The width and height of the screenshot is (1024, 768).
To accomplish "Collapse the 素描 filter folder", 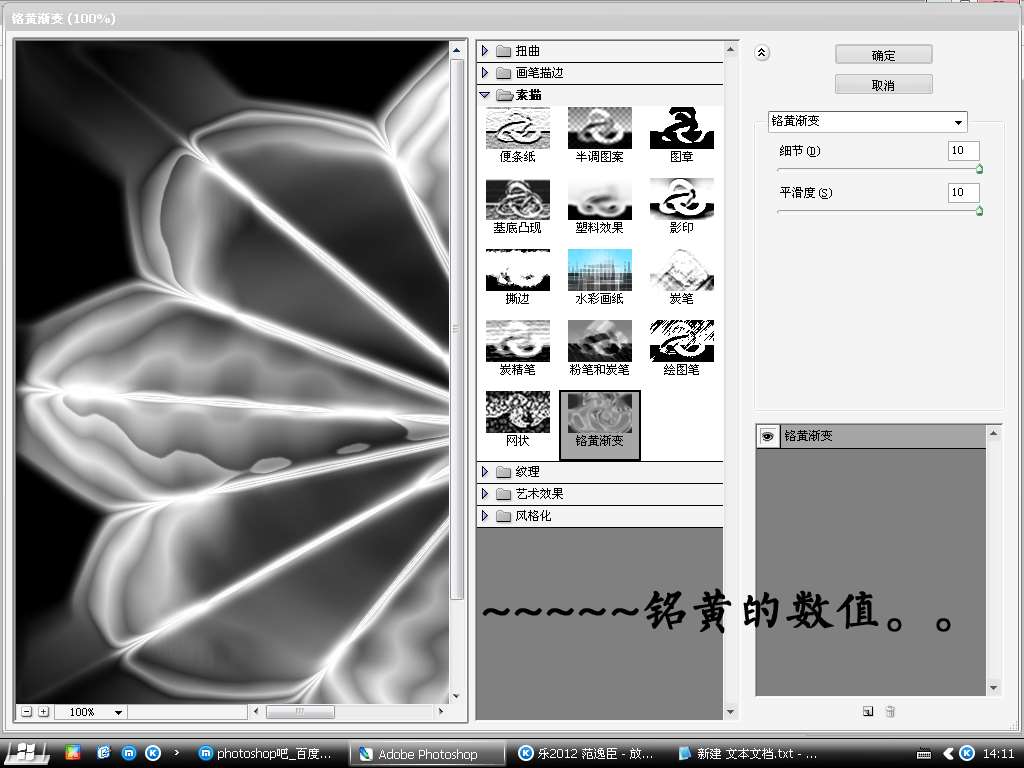I will (486, 95).
